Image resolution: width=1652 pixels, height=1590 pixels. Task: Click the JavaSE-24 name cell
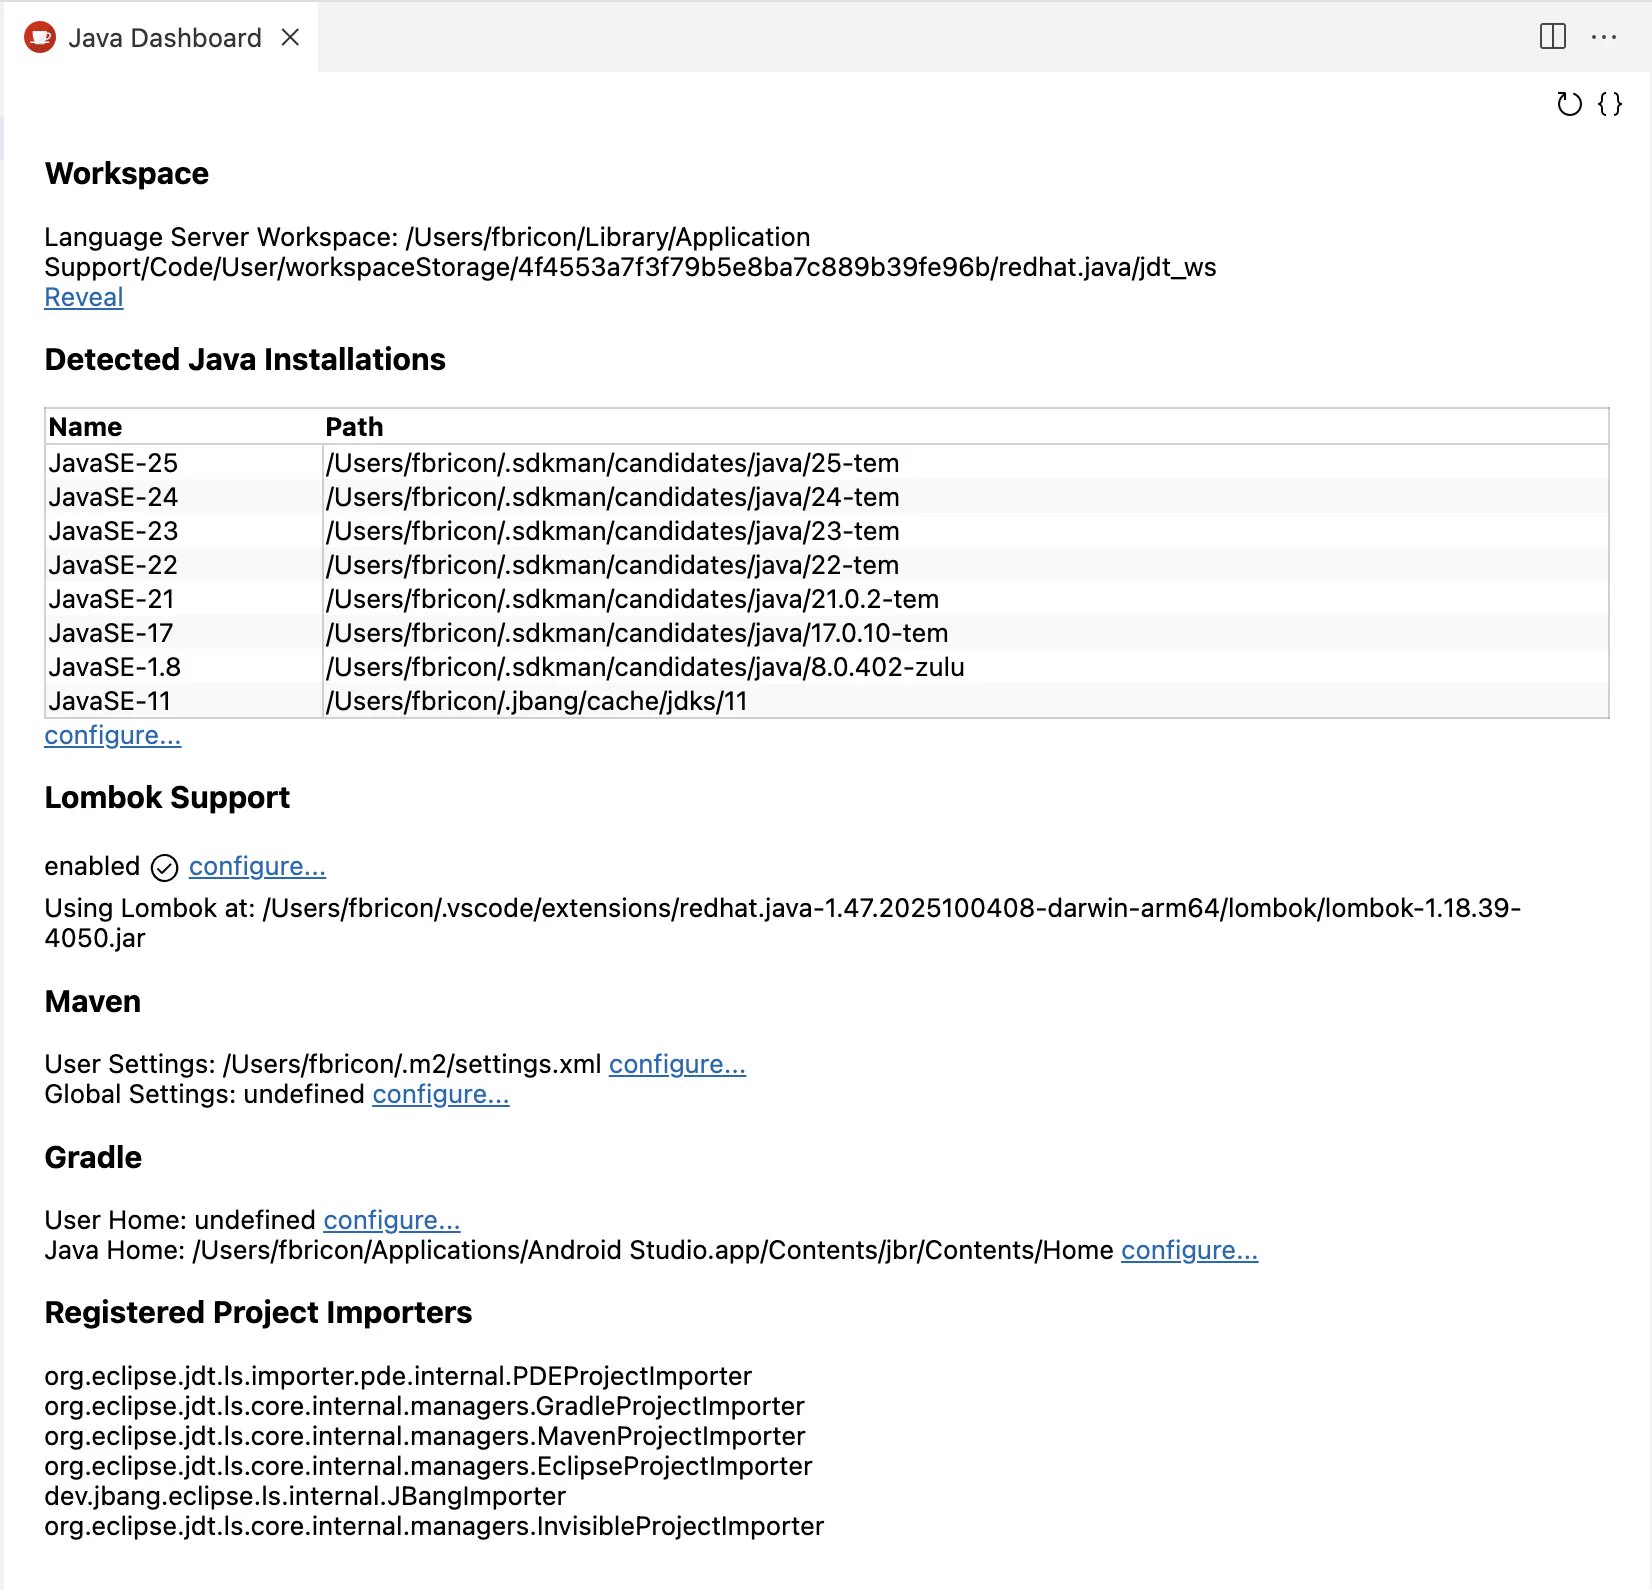(184, 497)
